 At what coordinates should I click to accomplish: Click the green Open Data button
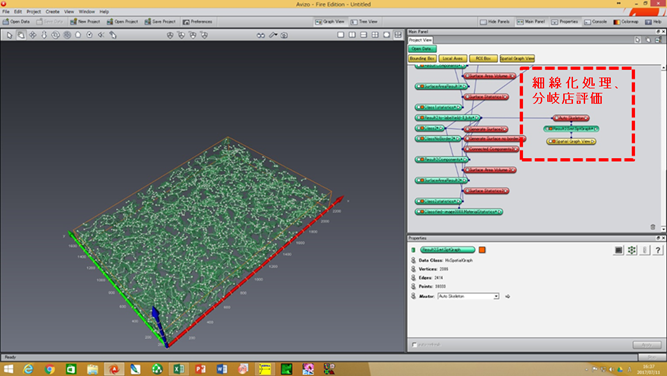click(422, 49)
